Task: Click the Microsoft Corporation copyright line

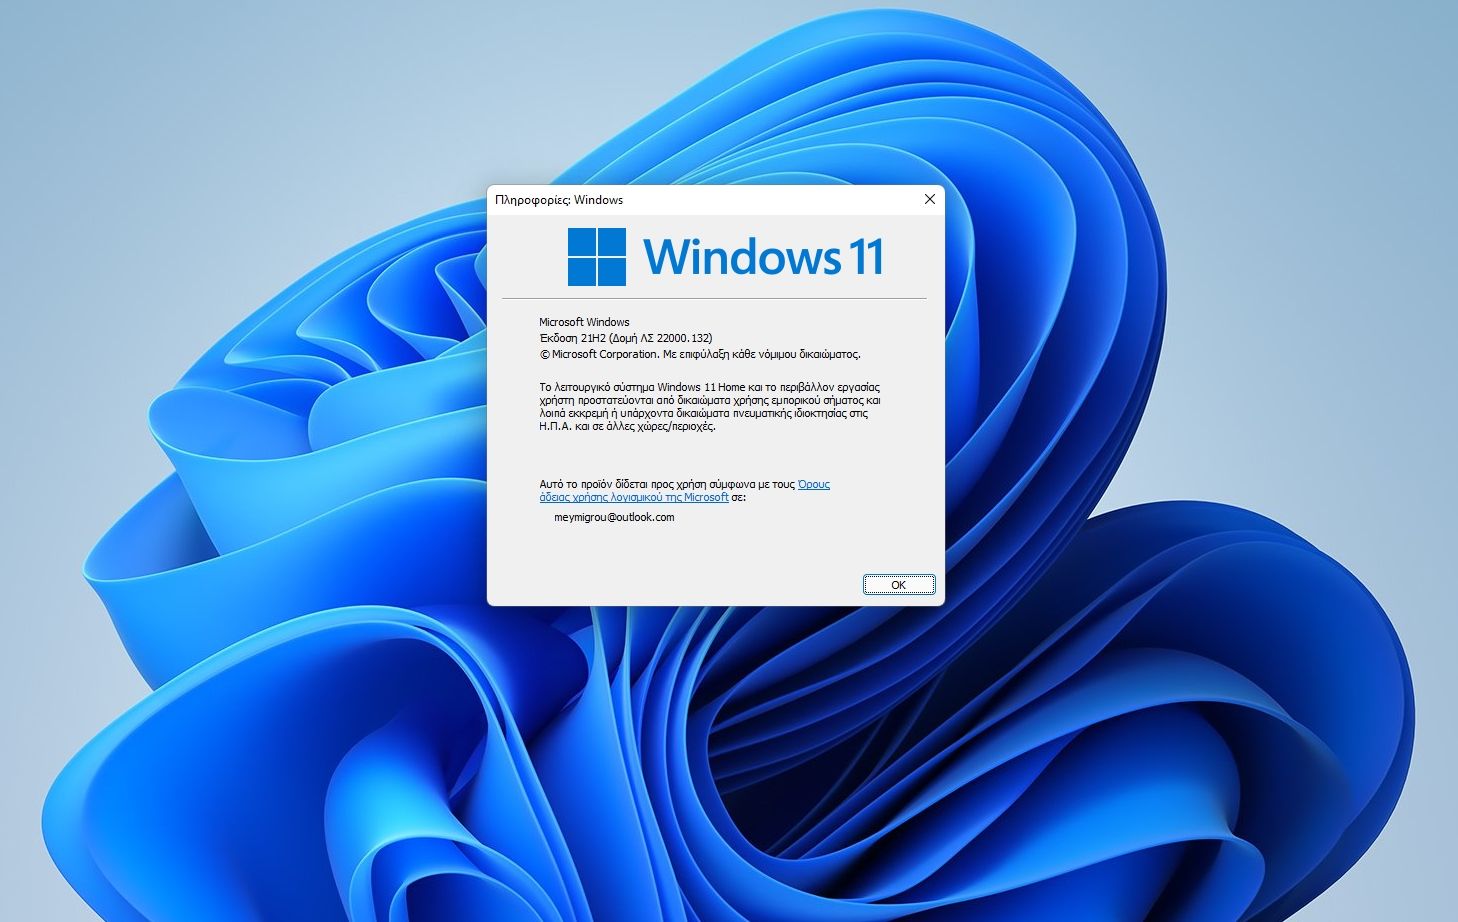Action: coord(701,353)
